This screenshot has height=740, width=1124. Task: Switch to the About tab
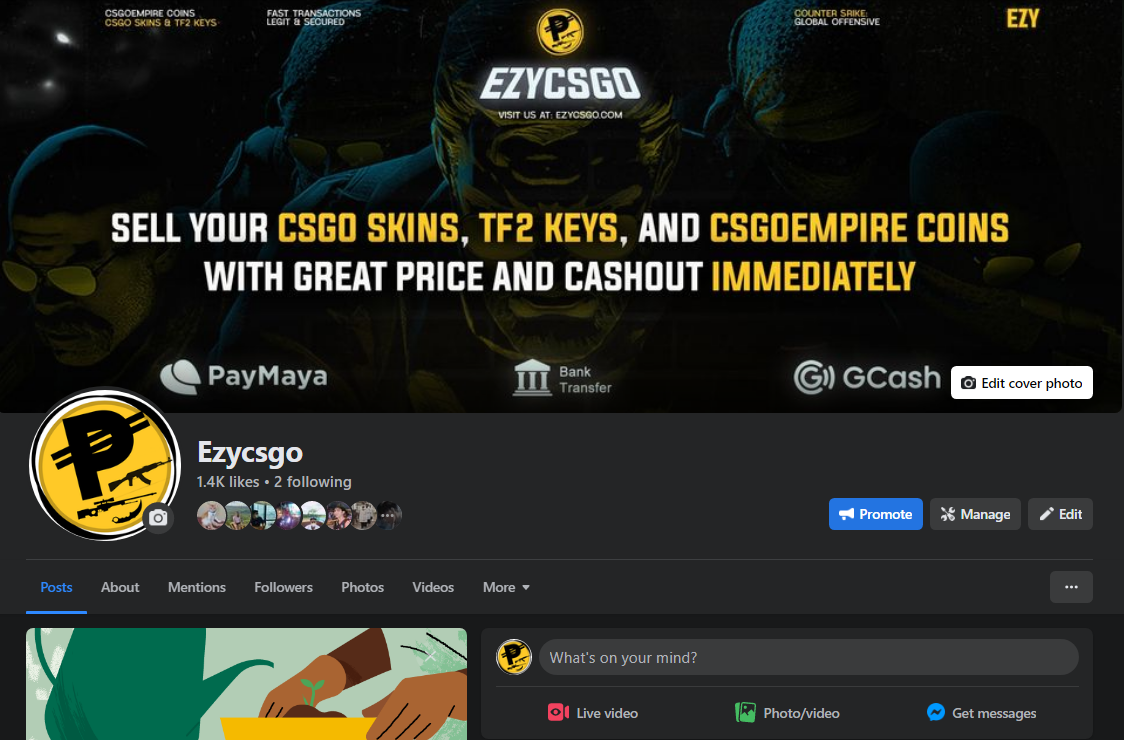point(120,587)
